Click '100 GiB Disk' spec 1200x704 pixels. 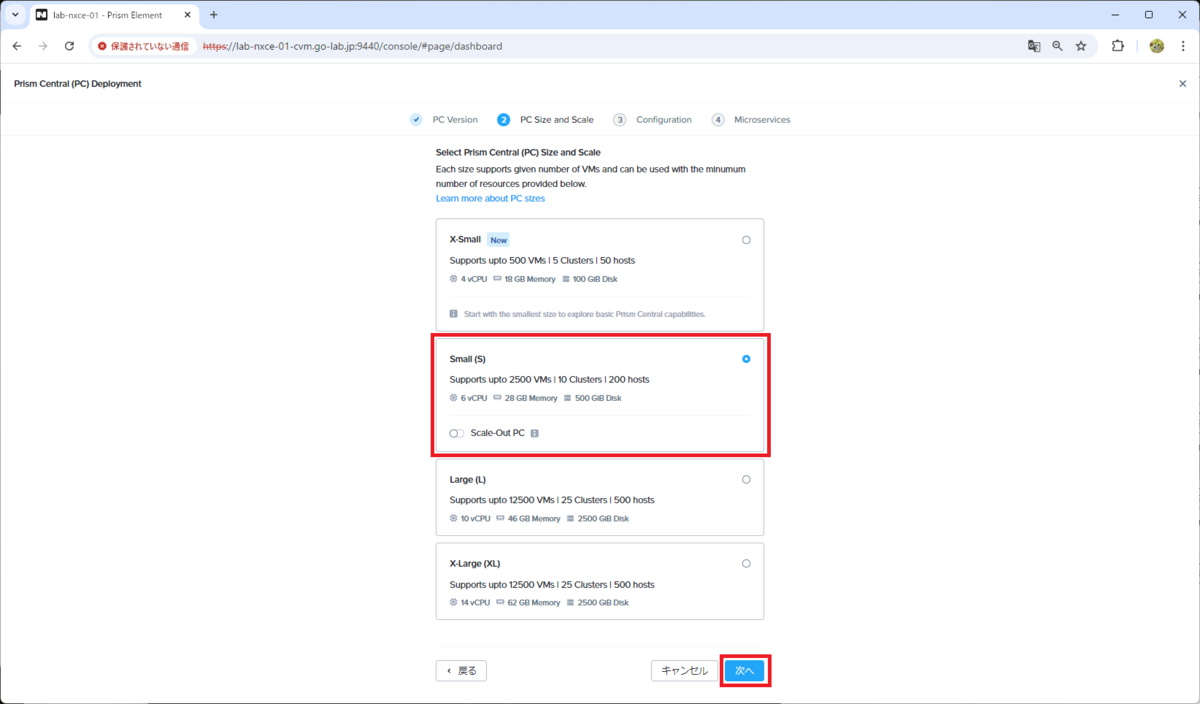589,279
